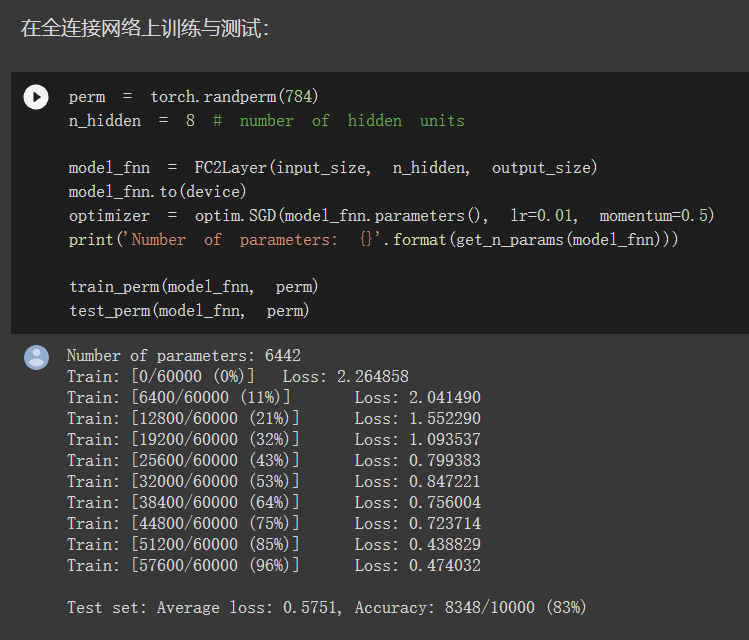Viewport: 749px width, 640px height.
Task: Click the output line with Loss: 1.552290
Action: click(x=274, y=418)
